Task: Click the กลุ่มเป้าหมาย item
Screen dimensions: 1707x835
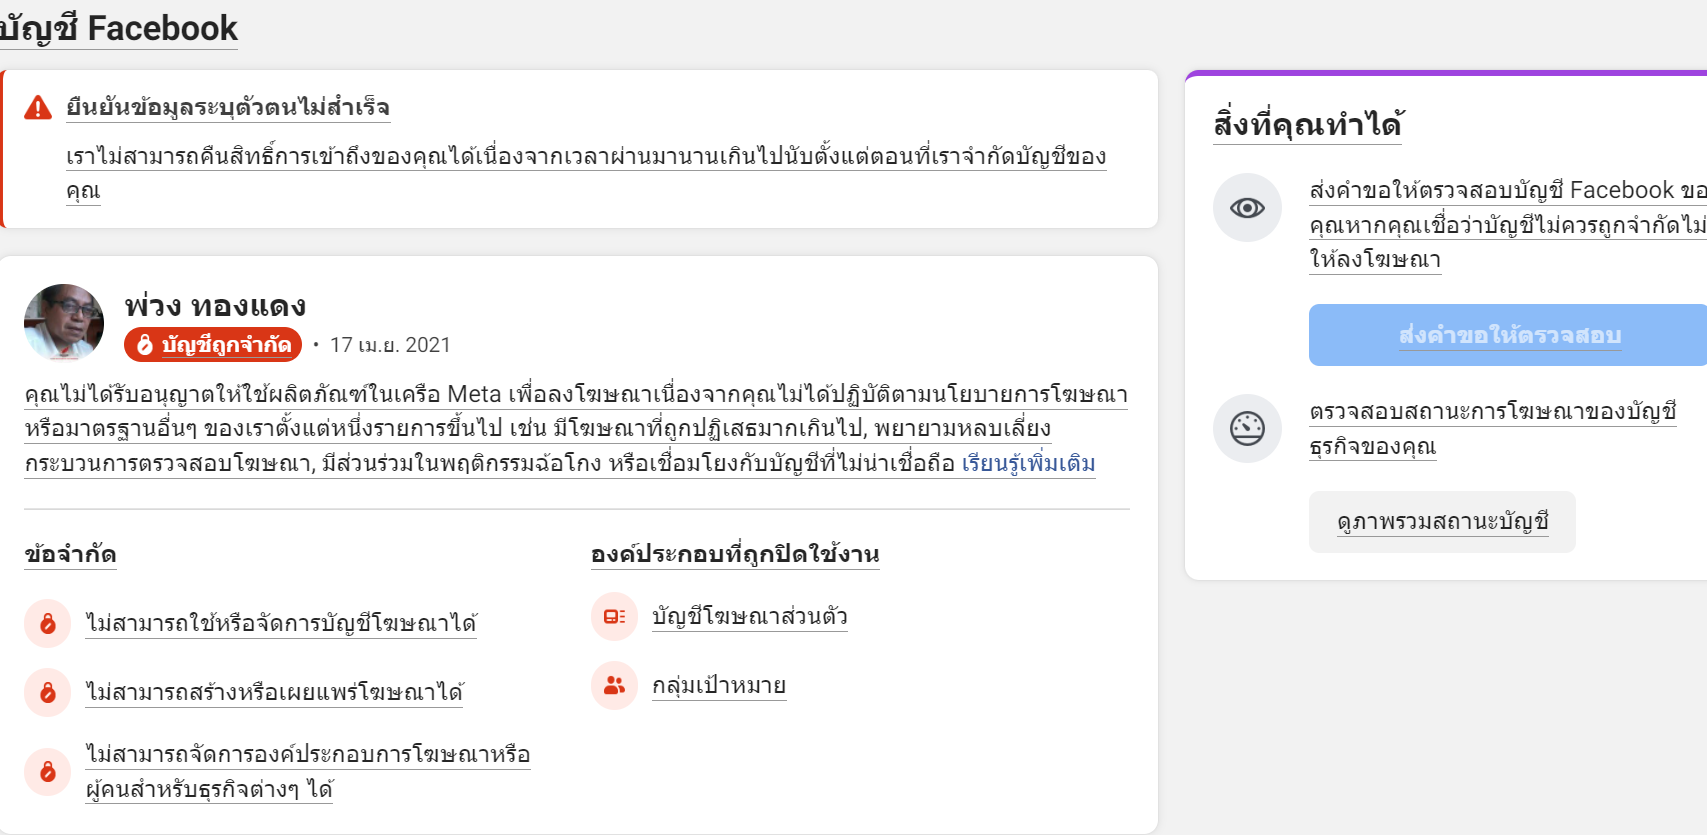Action: 718,686
